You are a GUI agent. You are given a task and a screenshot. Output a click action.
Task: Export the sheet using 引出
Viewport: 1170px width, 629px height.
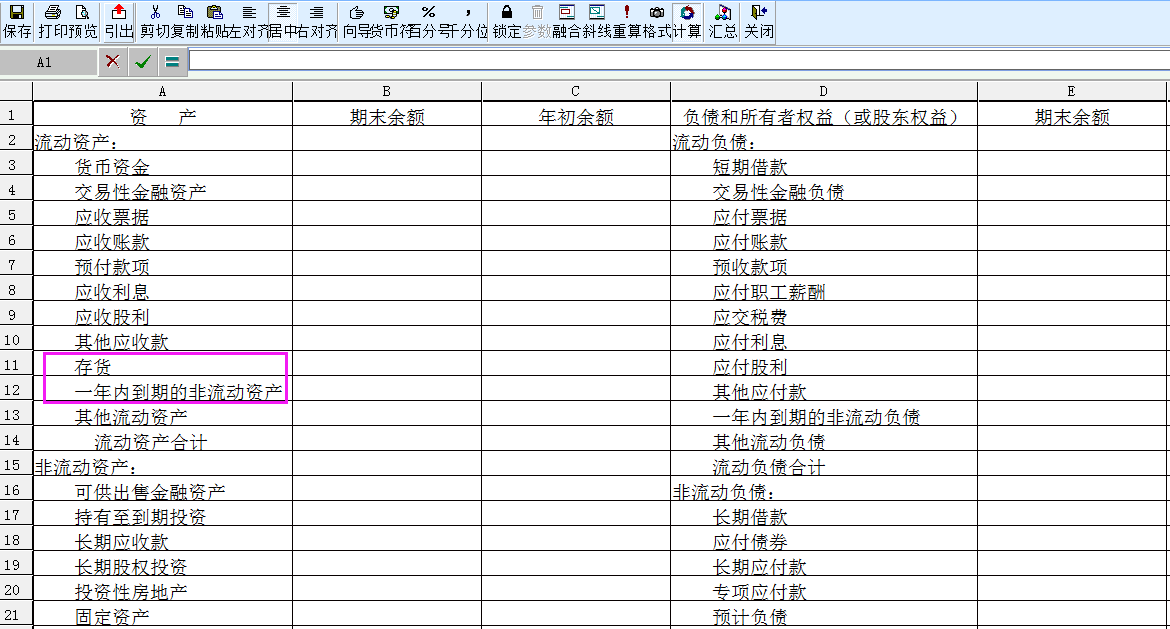point(116,18)
